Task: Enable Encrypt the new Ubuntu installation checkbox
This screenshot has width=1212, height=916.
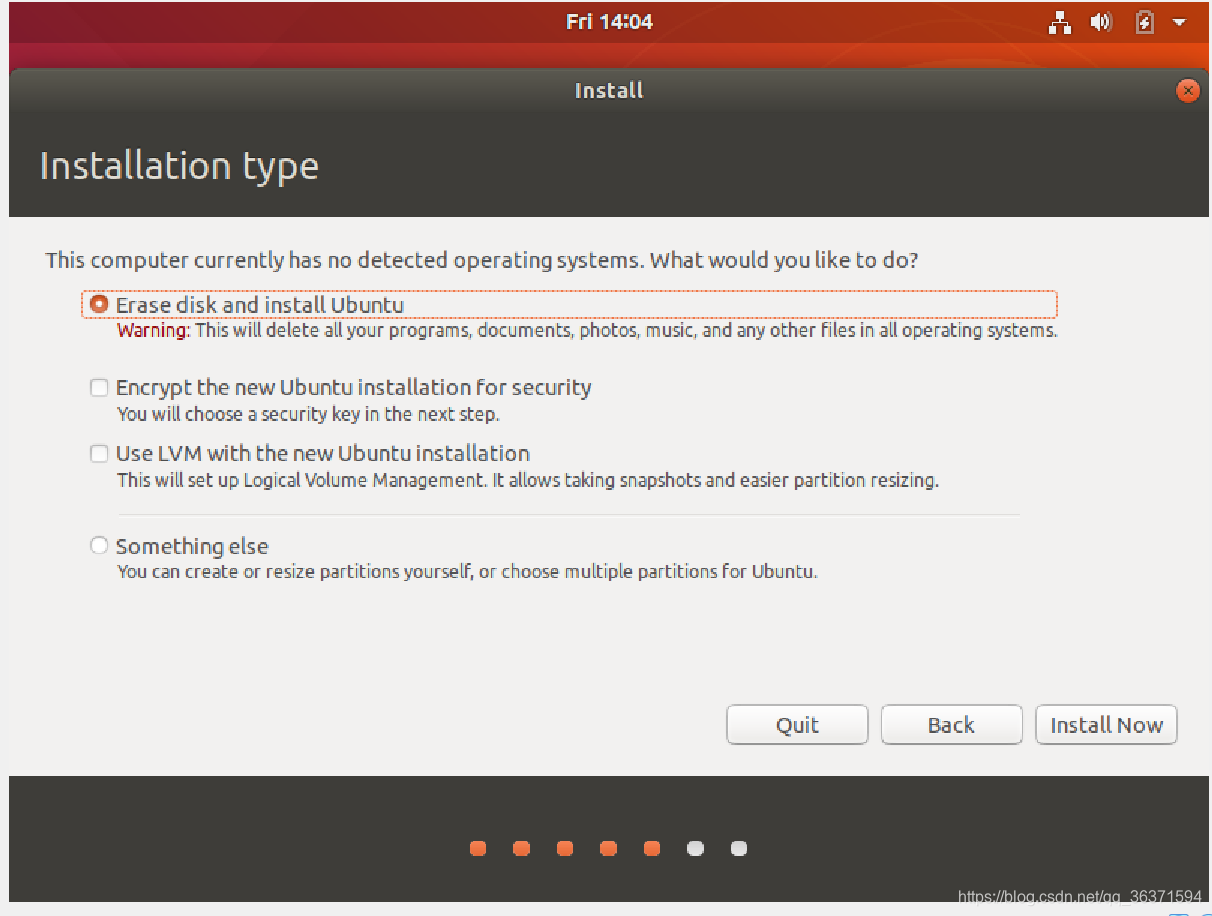Action: coord(99,387)
